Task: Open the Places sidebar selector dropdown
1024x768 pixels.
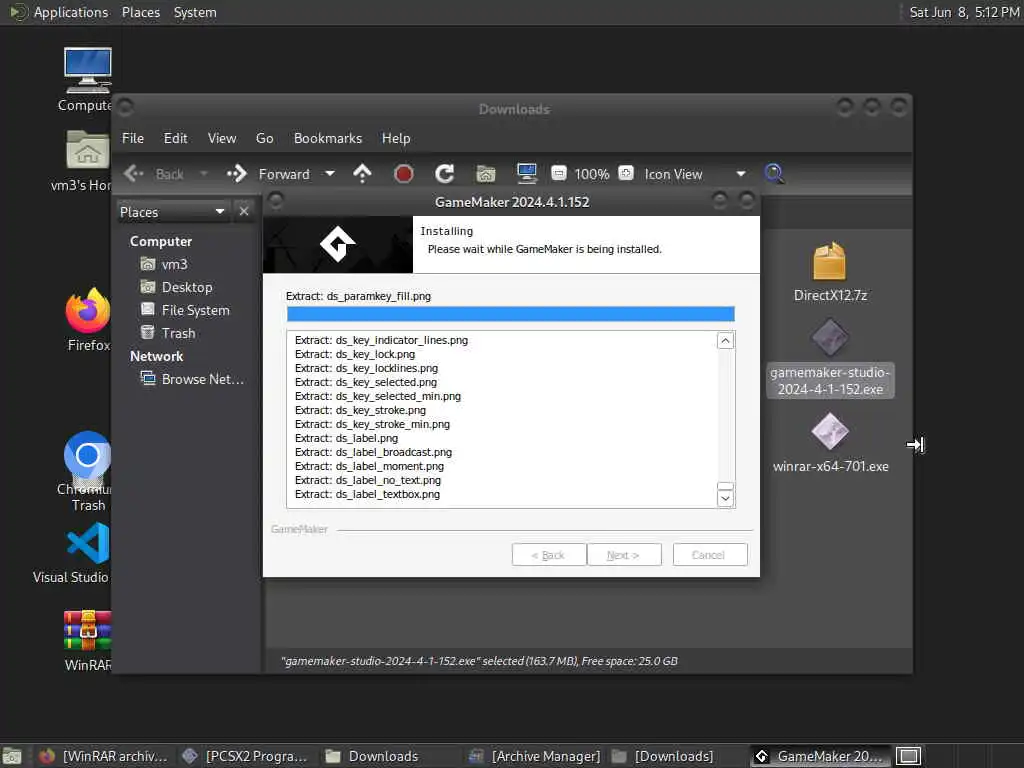Action: 172,212
